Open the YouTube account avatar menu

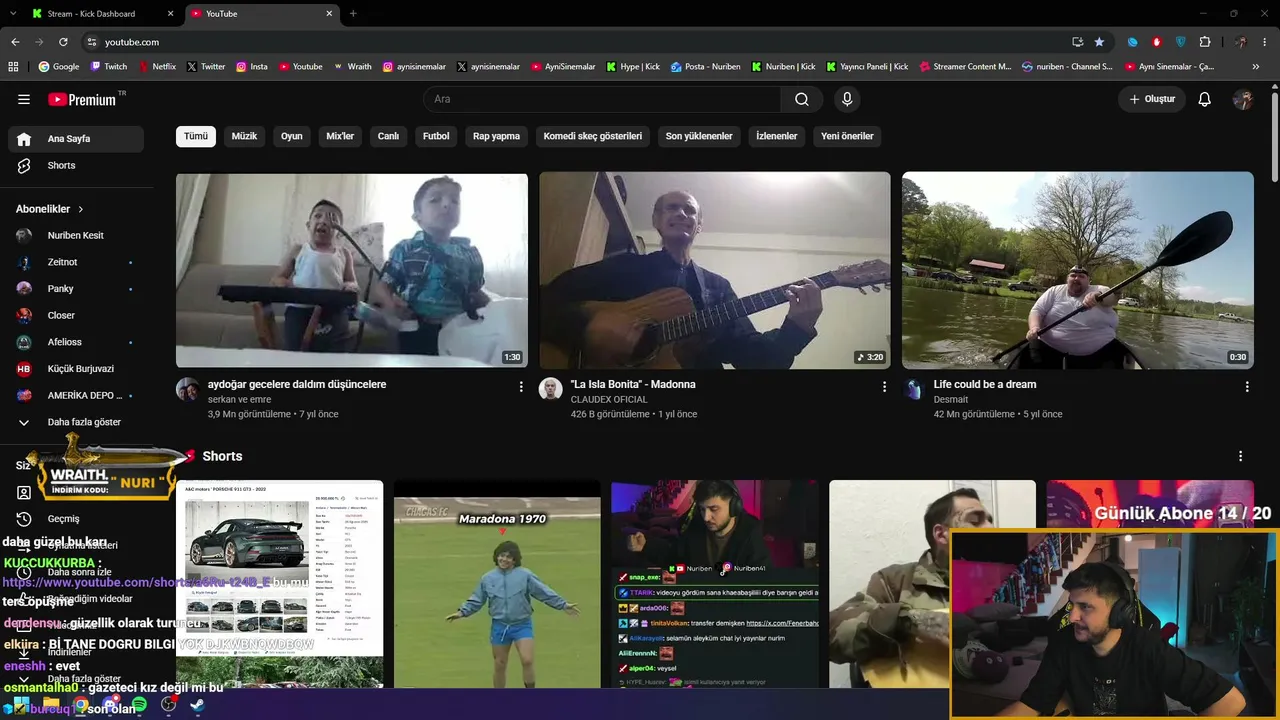(1243, 99)
